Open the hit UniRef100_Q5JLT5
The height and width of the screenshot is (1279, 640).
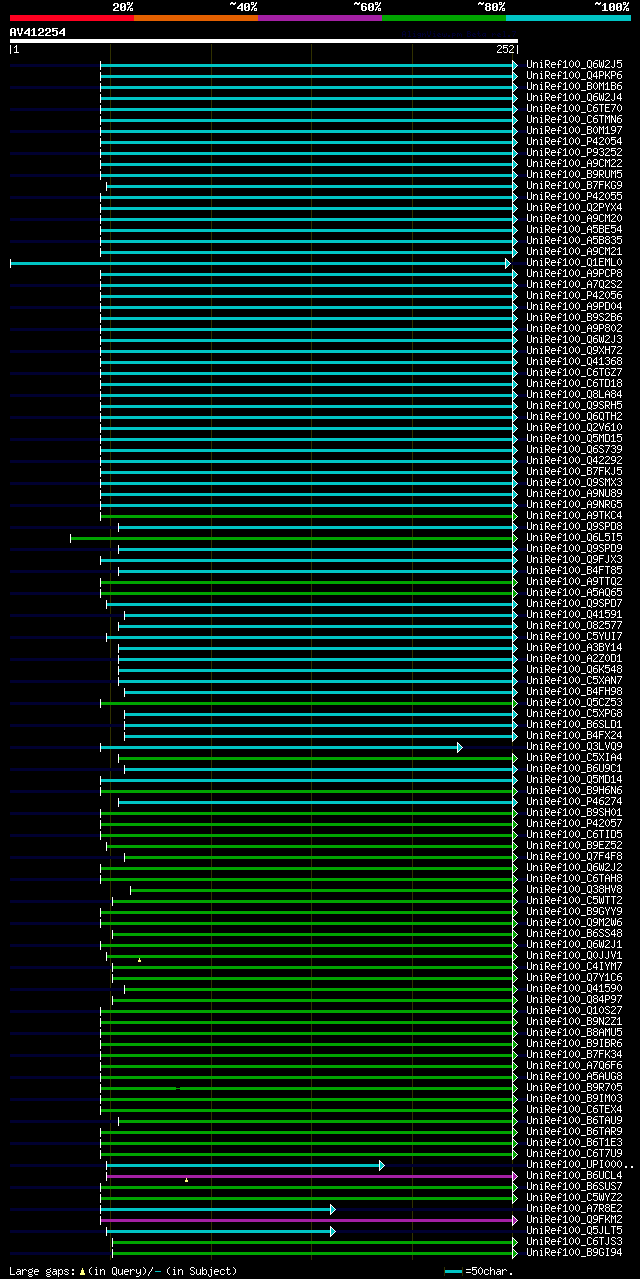pos(574,1230)
